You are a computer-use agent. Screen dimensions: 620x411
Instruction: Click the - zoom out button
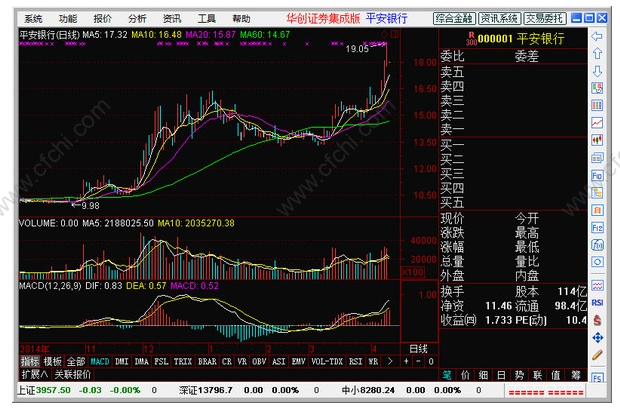click(418, 361)
